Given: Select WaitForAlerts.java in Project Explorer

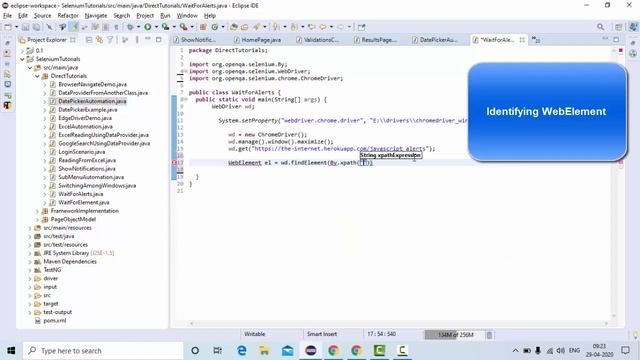Looking at the screenshot, I should pos(80,194).
